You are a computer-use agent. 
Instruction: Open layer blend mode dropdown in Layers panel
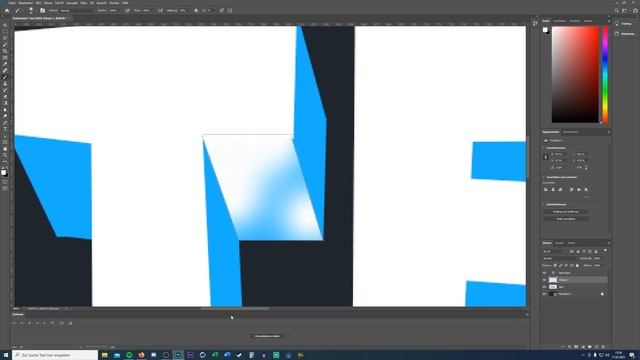(560, 258)
